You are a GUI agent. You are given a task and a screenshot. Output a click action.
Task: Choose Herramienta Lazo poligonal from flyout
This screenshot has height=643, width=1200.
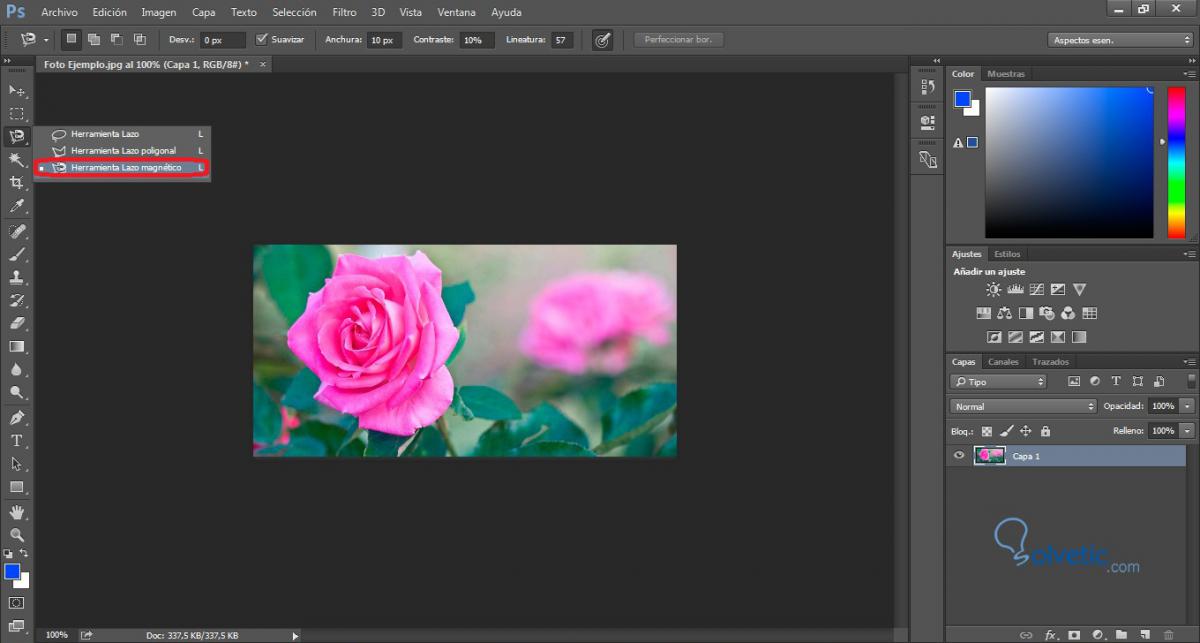(x=122, y=151)
